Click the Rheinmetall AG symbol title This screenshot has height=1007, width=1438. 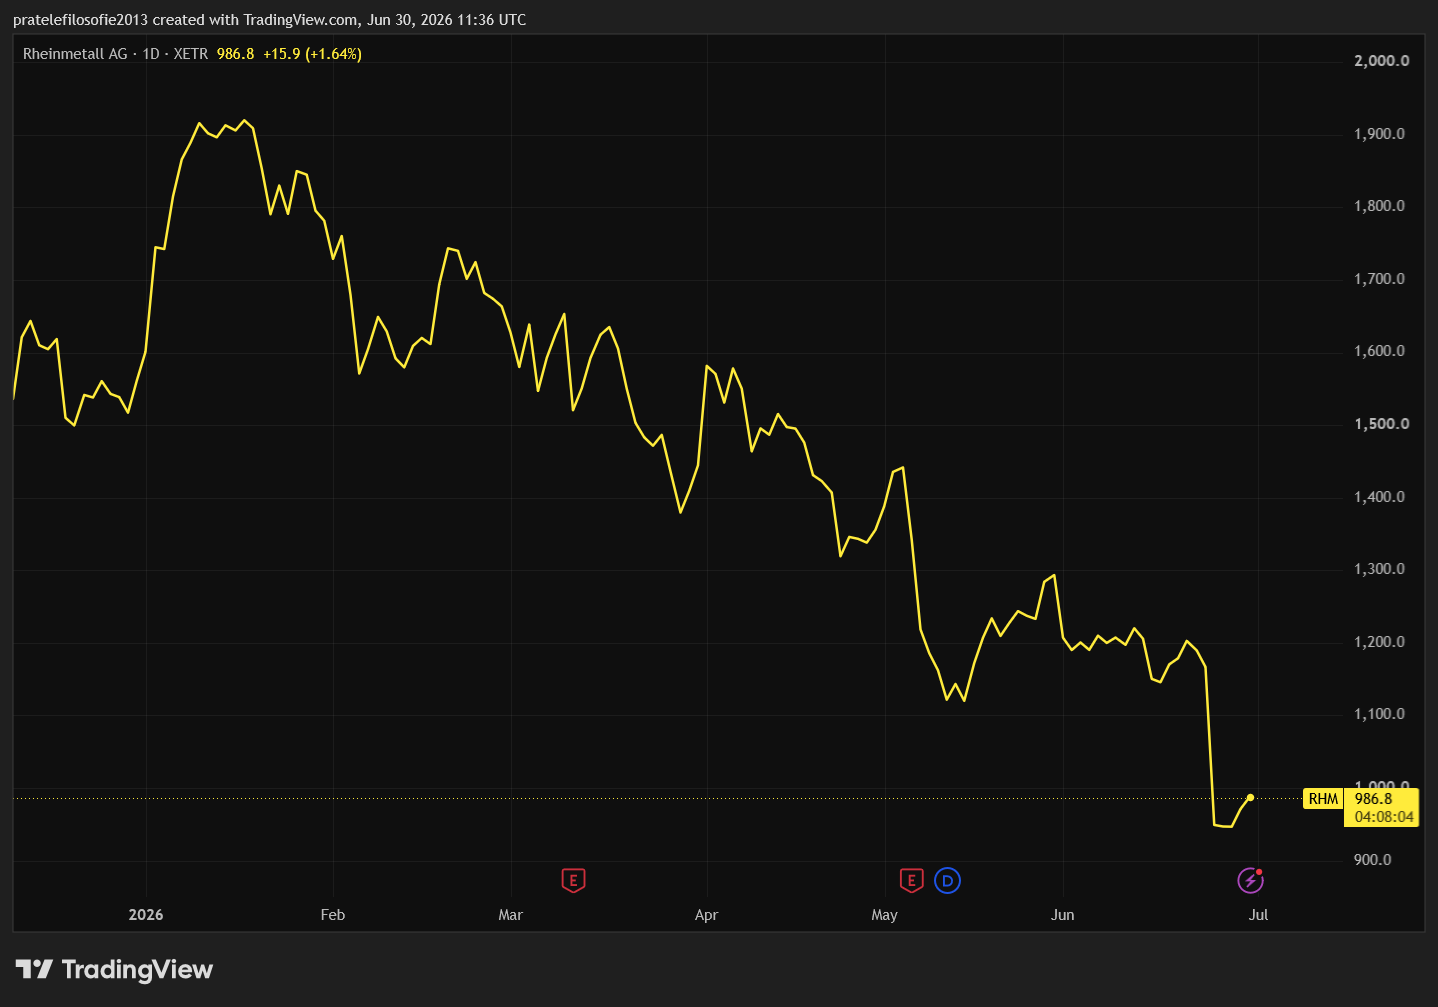(75, 54)
